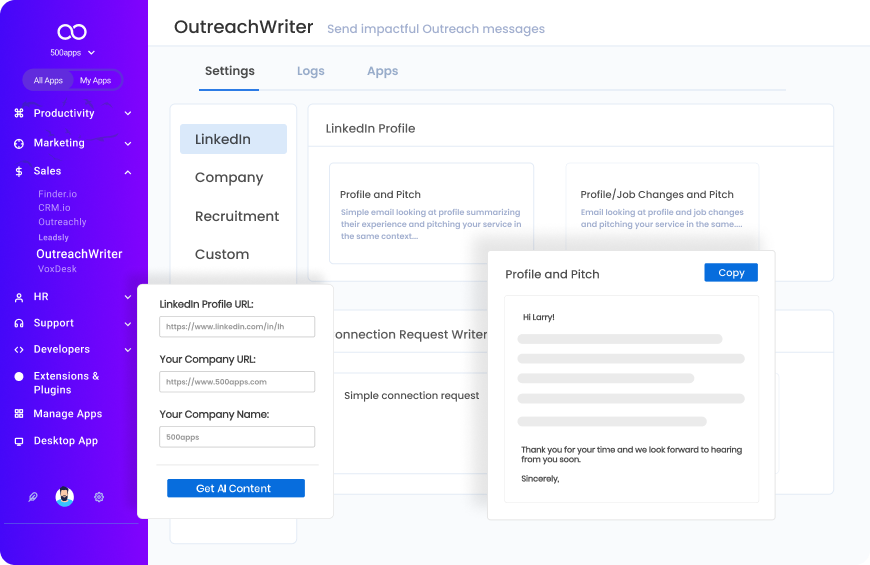Open Desktop App menu item
The width and height of the screenshot is (870, 565).
tap(65, 441)
